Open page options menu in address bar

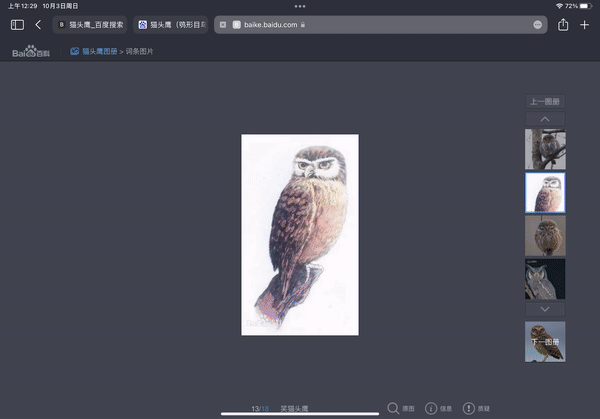pyautogui.click(x=538, y=24)
